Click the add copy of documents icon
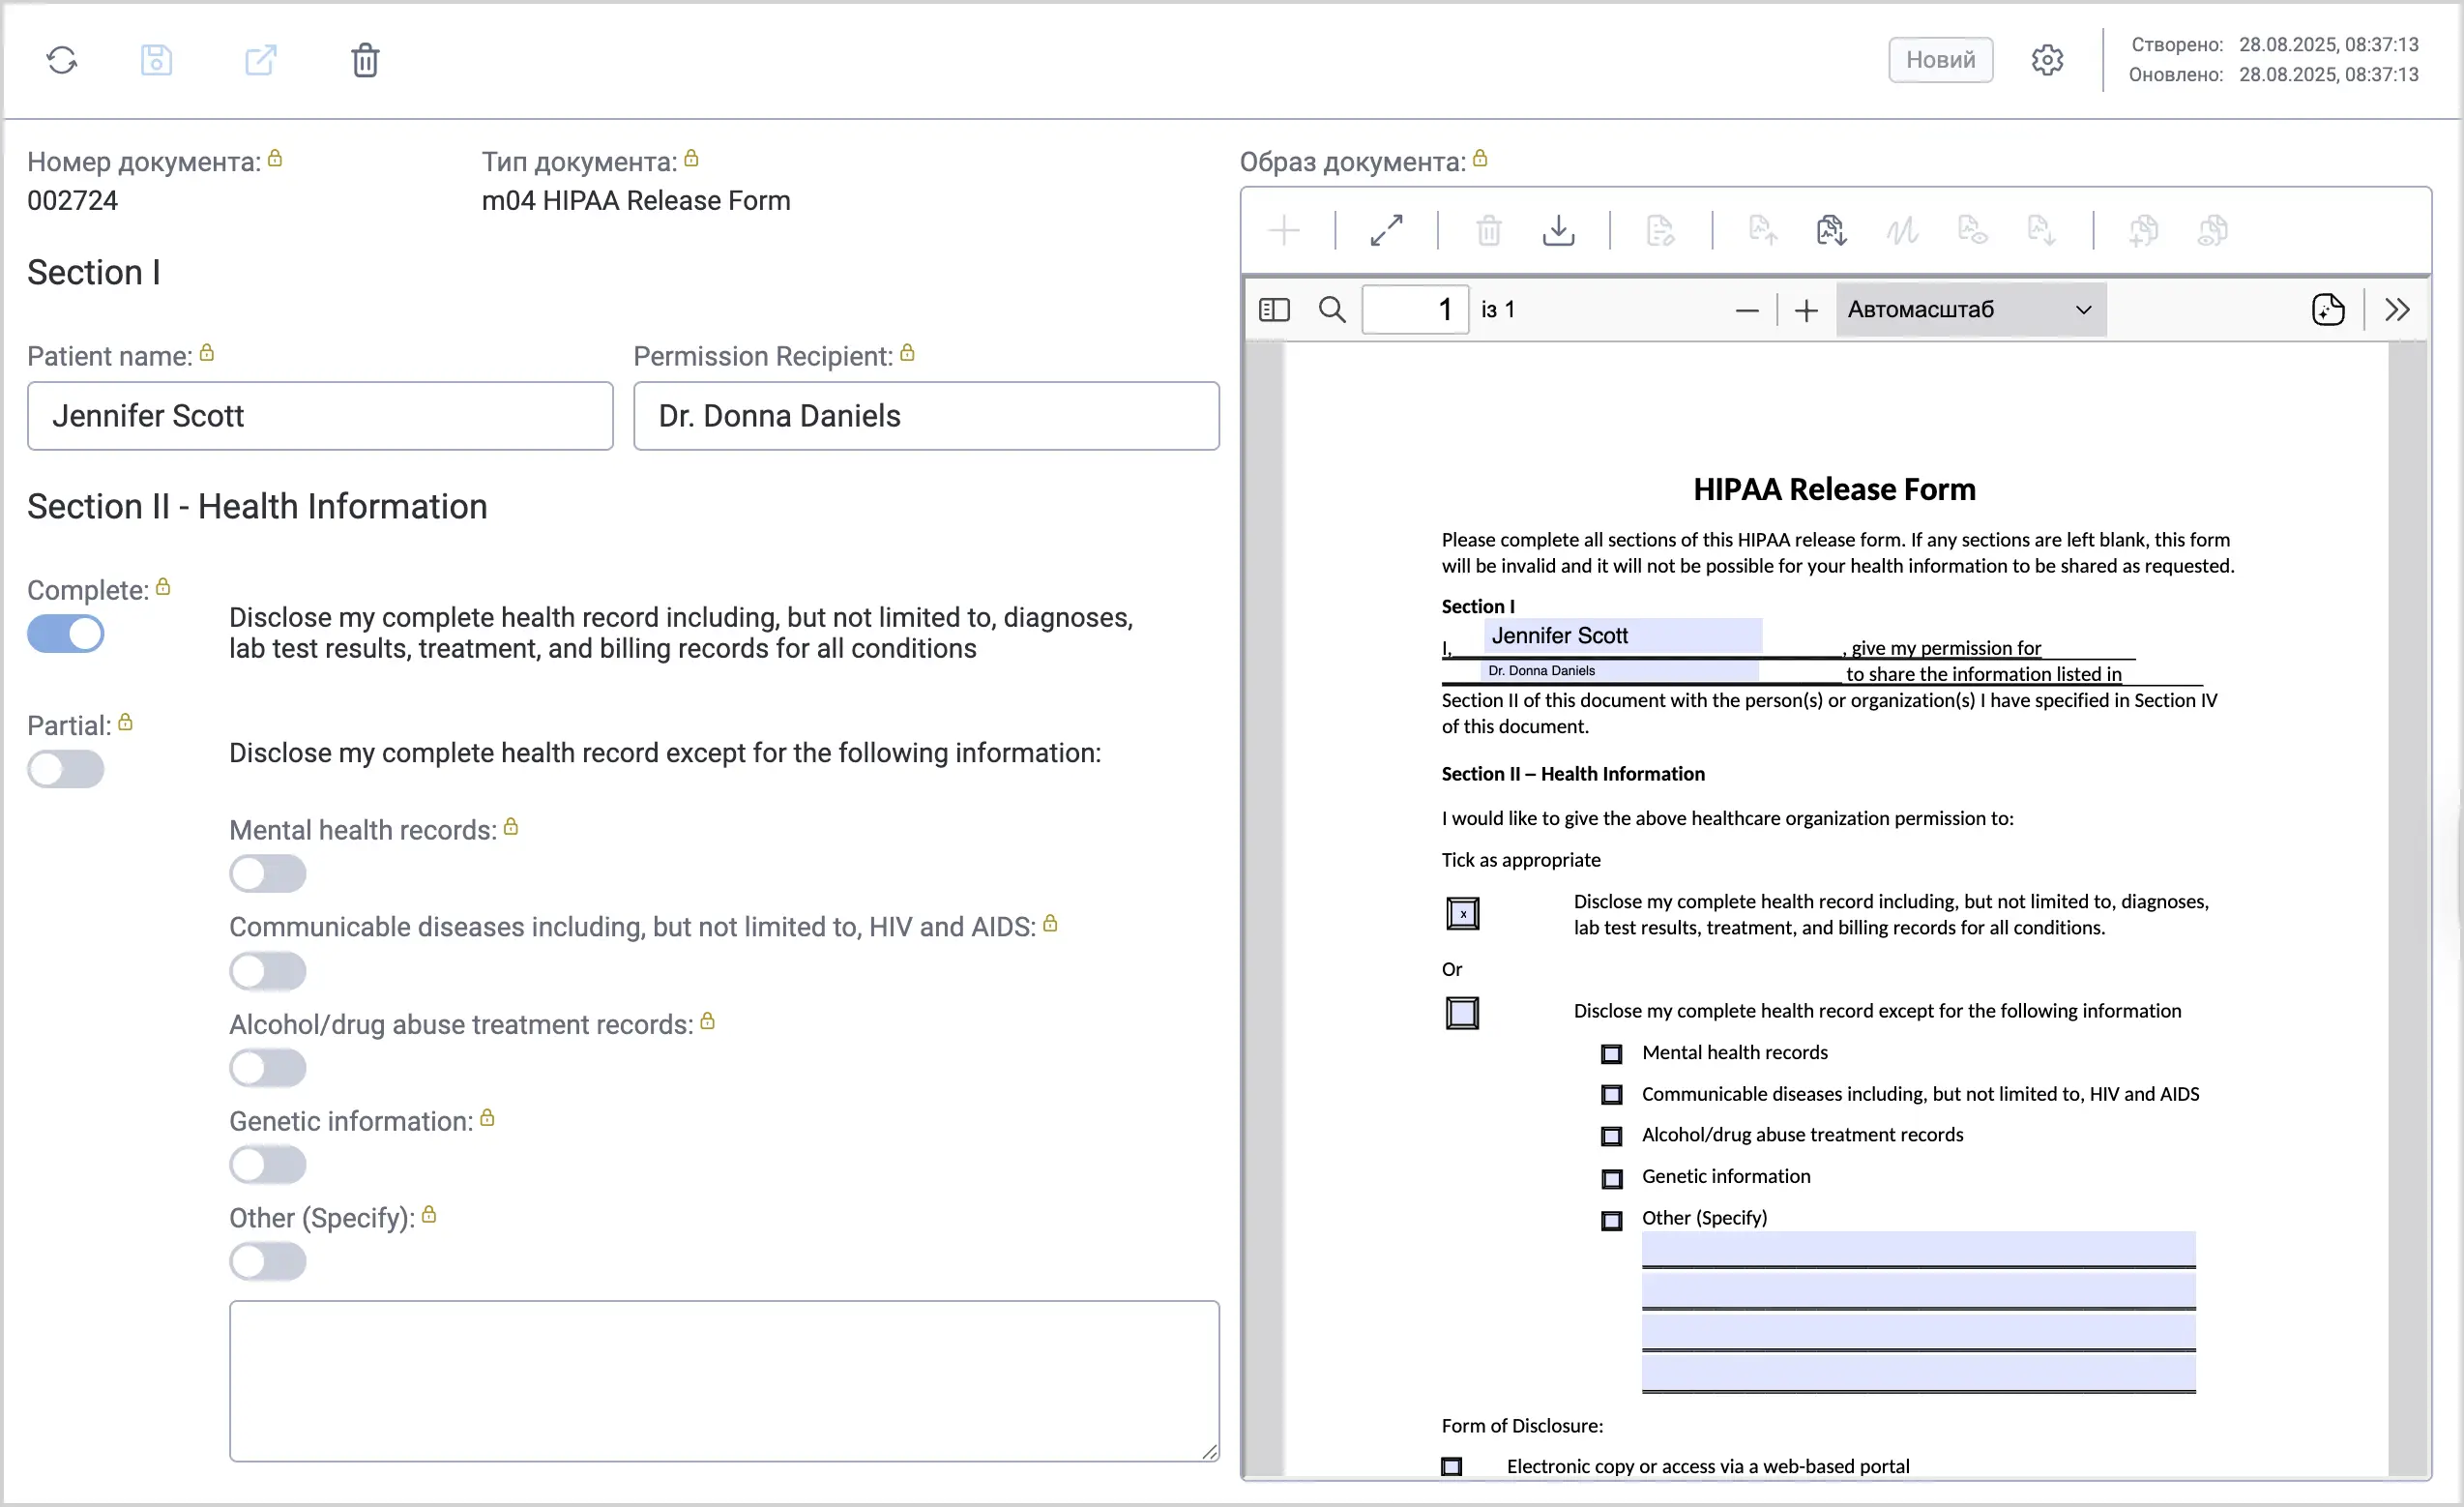Image resolution: width=2464 pixels, height=1507 pixels. (2143, 231)
